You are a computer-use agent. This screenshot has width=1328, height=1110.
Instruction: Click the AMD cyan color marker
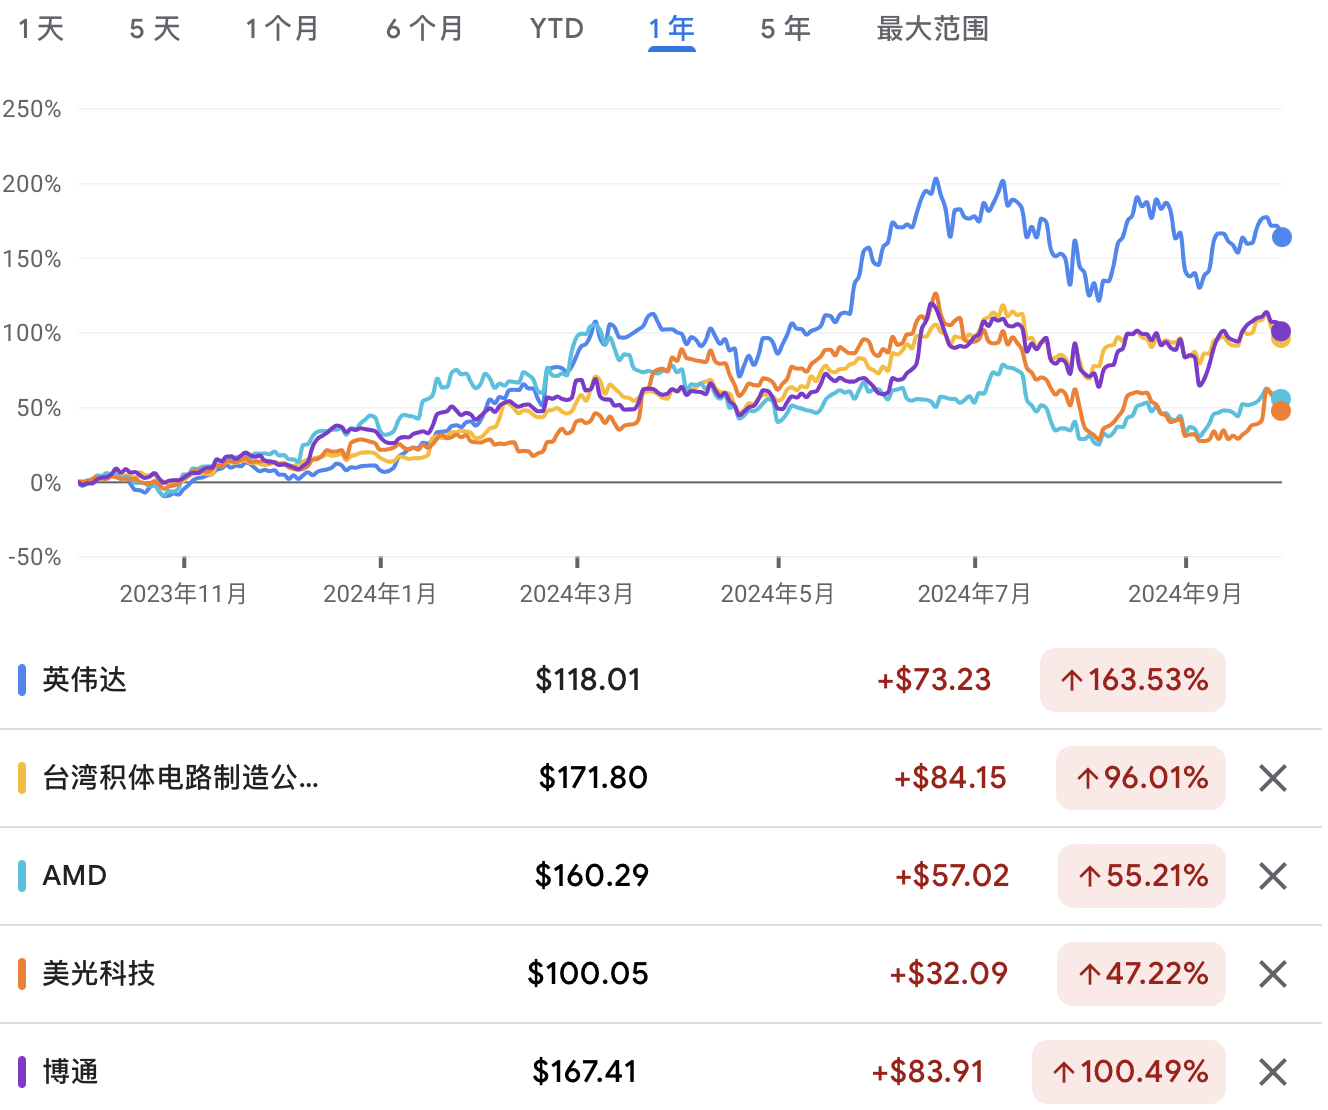click(x=22, y=876)
